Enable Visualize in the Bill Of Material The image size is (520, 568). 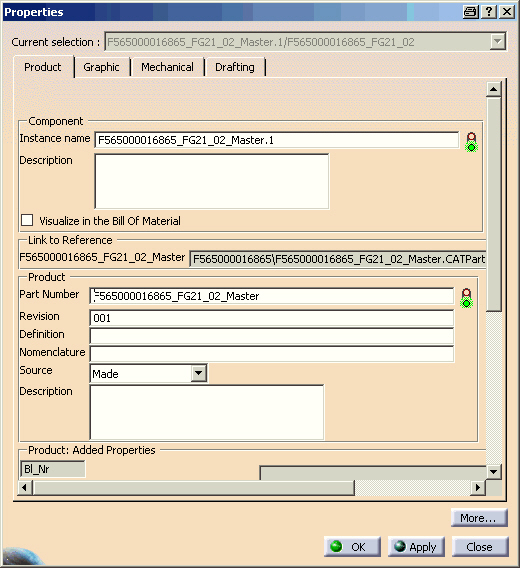(x=27, y=220)
